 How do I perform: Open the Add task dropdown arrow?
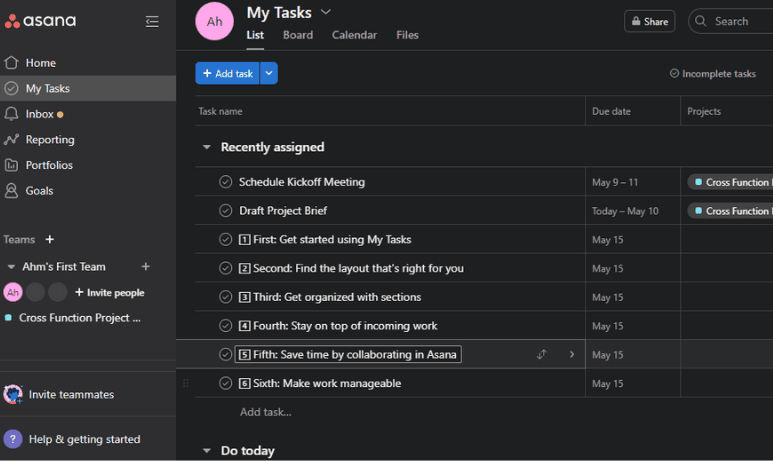tap(269, 73)
